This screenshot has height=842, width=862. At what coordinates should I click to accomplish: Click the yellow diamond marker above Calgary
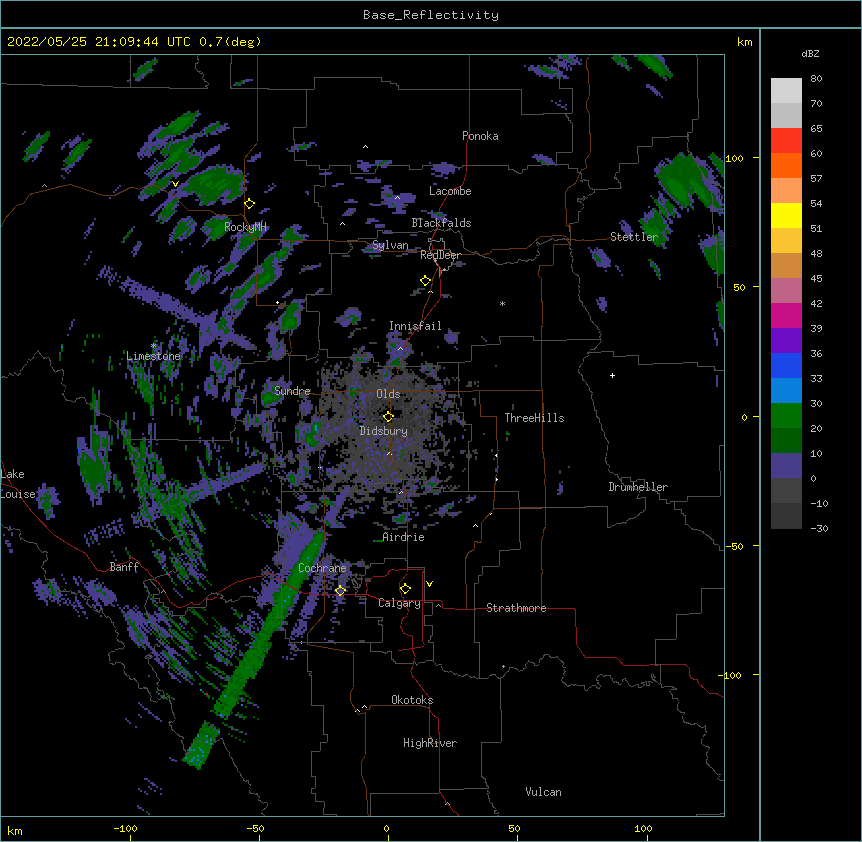pos(405,589)
